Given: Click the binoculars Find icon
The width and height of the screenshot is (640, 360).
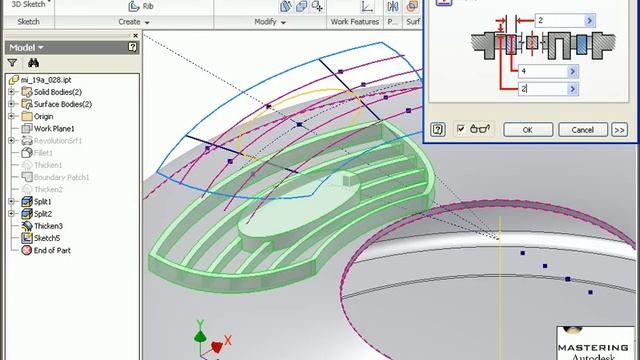Looking at the screenshot, I should (33, 63).
